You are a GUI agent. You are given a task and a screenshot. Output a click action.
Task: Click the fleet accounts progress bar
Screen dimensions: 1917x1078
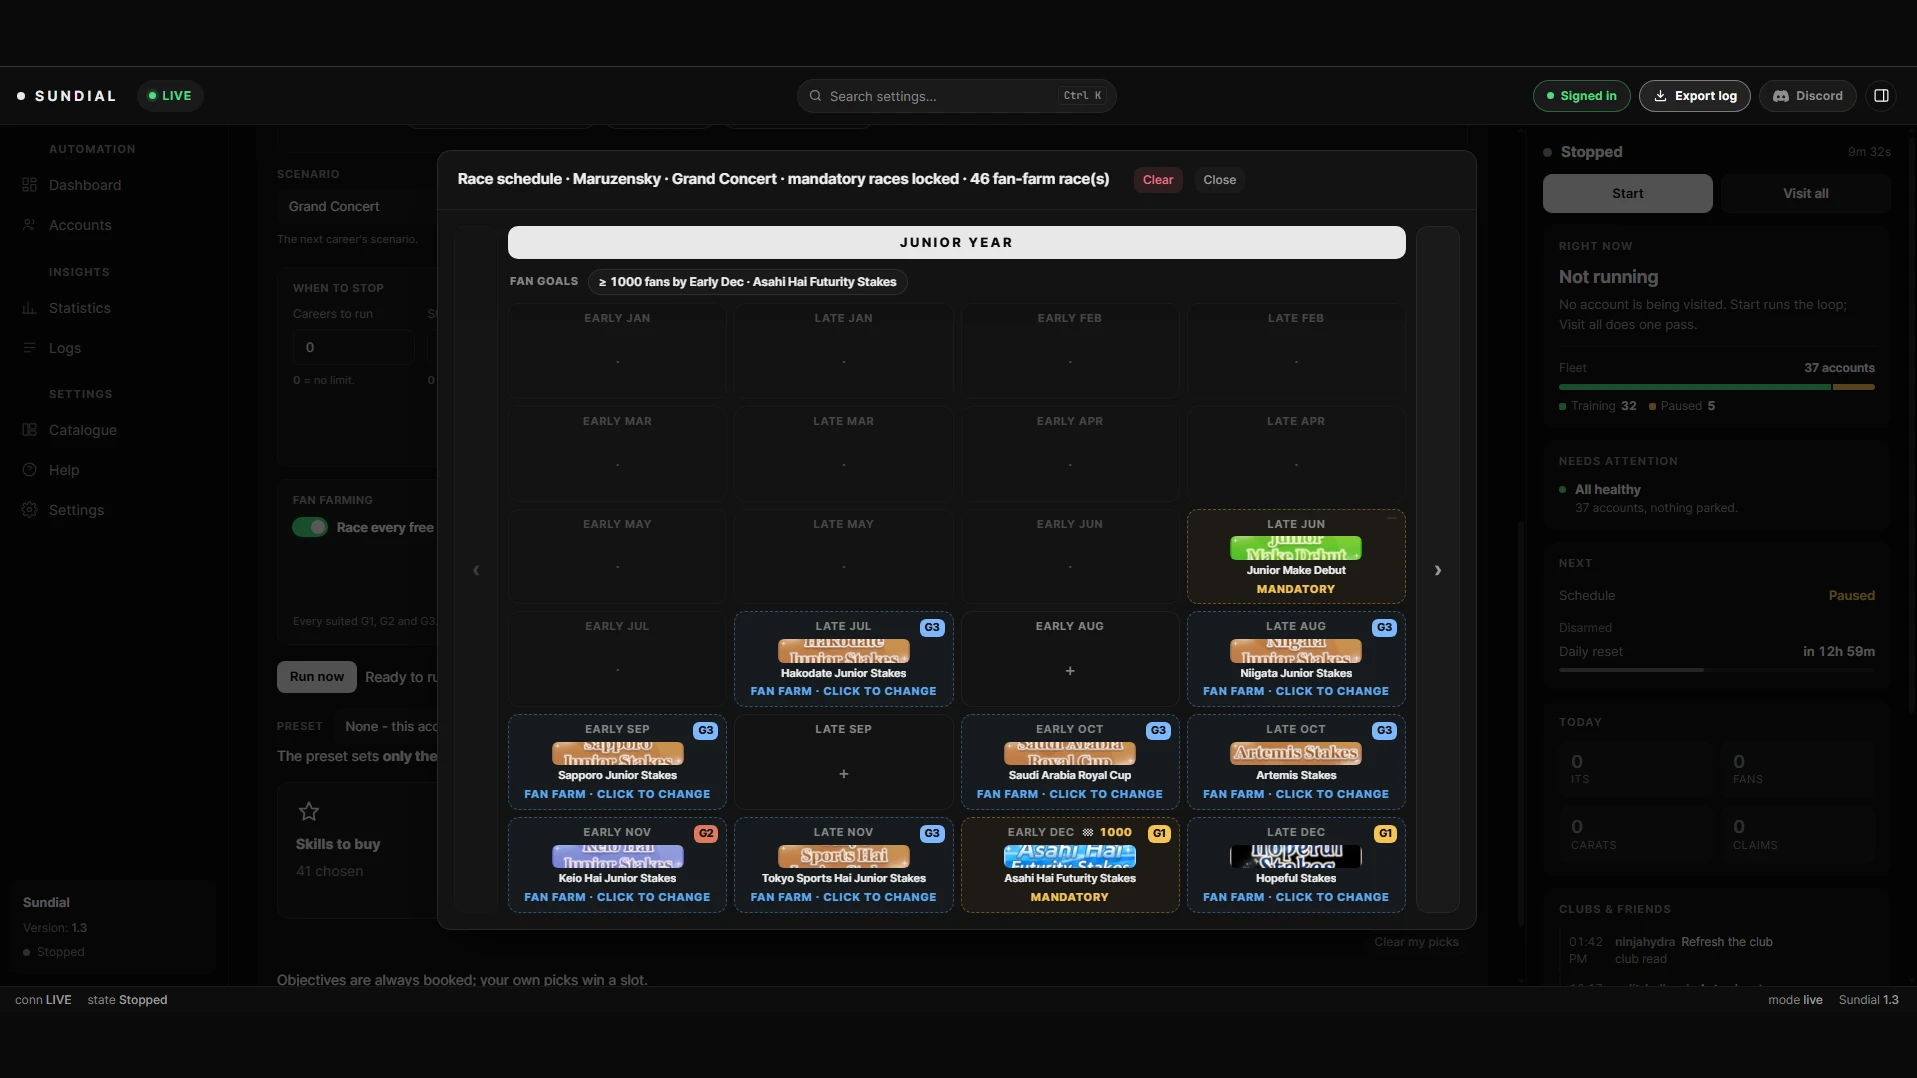click(1717, 387)
